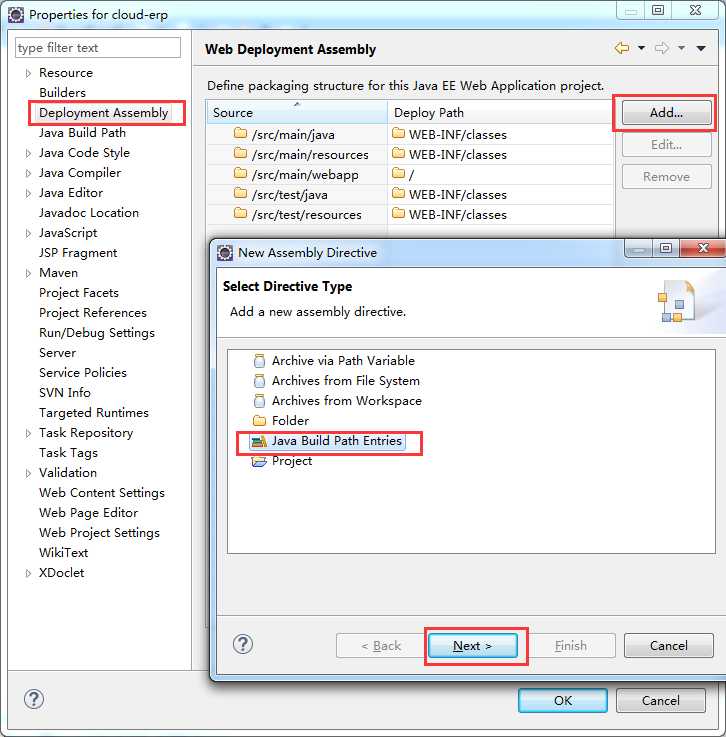This screenshot has height=737, width=726.
Task: Click WEB-INF/classes deploy path for /src/main/java
Action: pyautogui.click(x=458, y=134)
